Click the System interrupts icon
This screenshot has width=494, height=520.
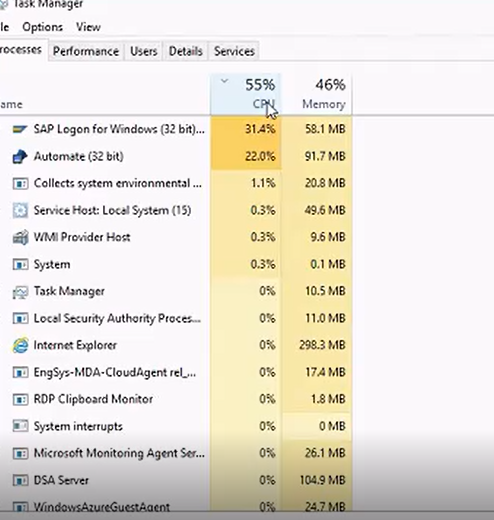click(x=20, y=426)
